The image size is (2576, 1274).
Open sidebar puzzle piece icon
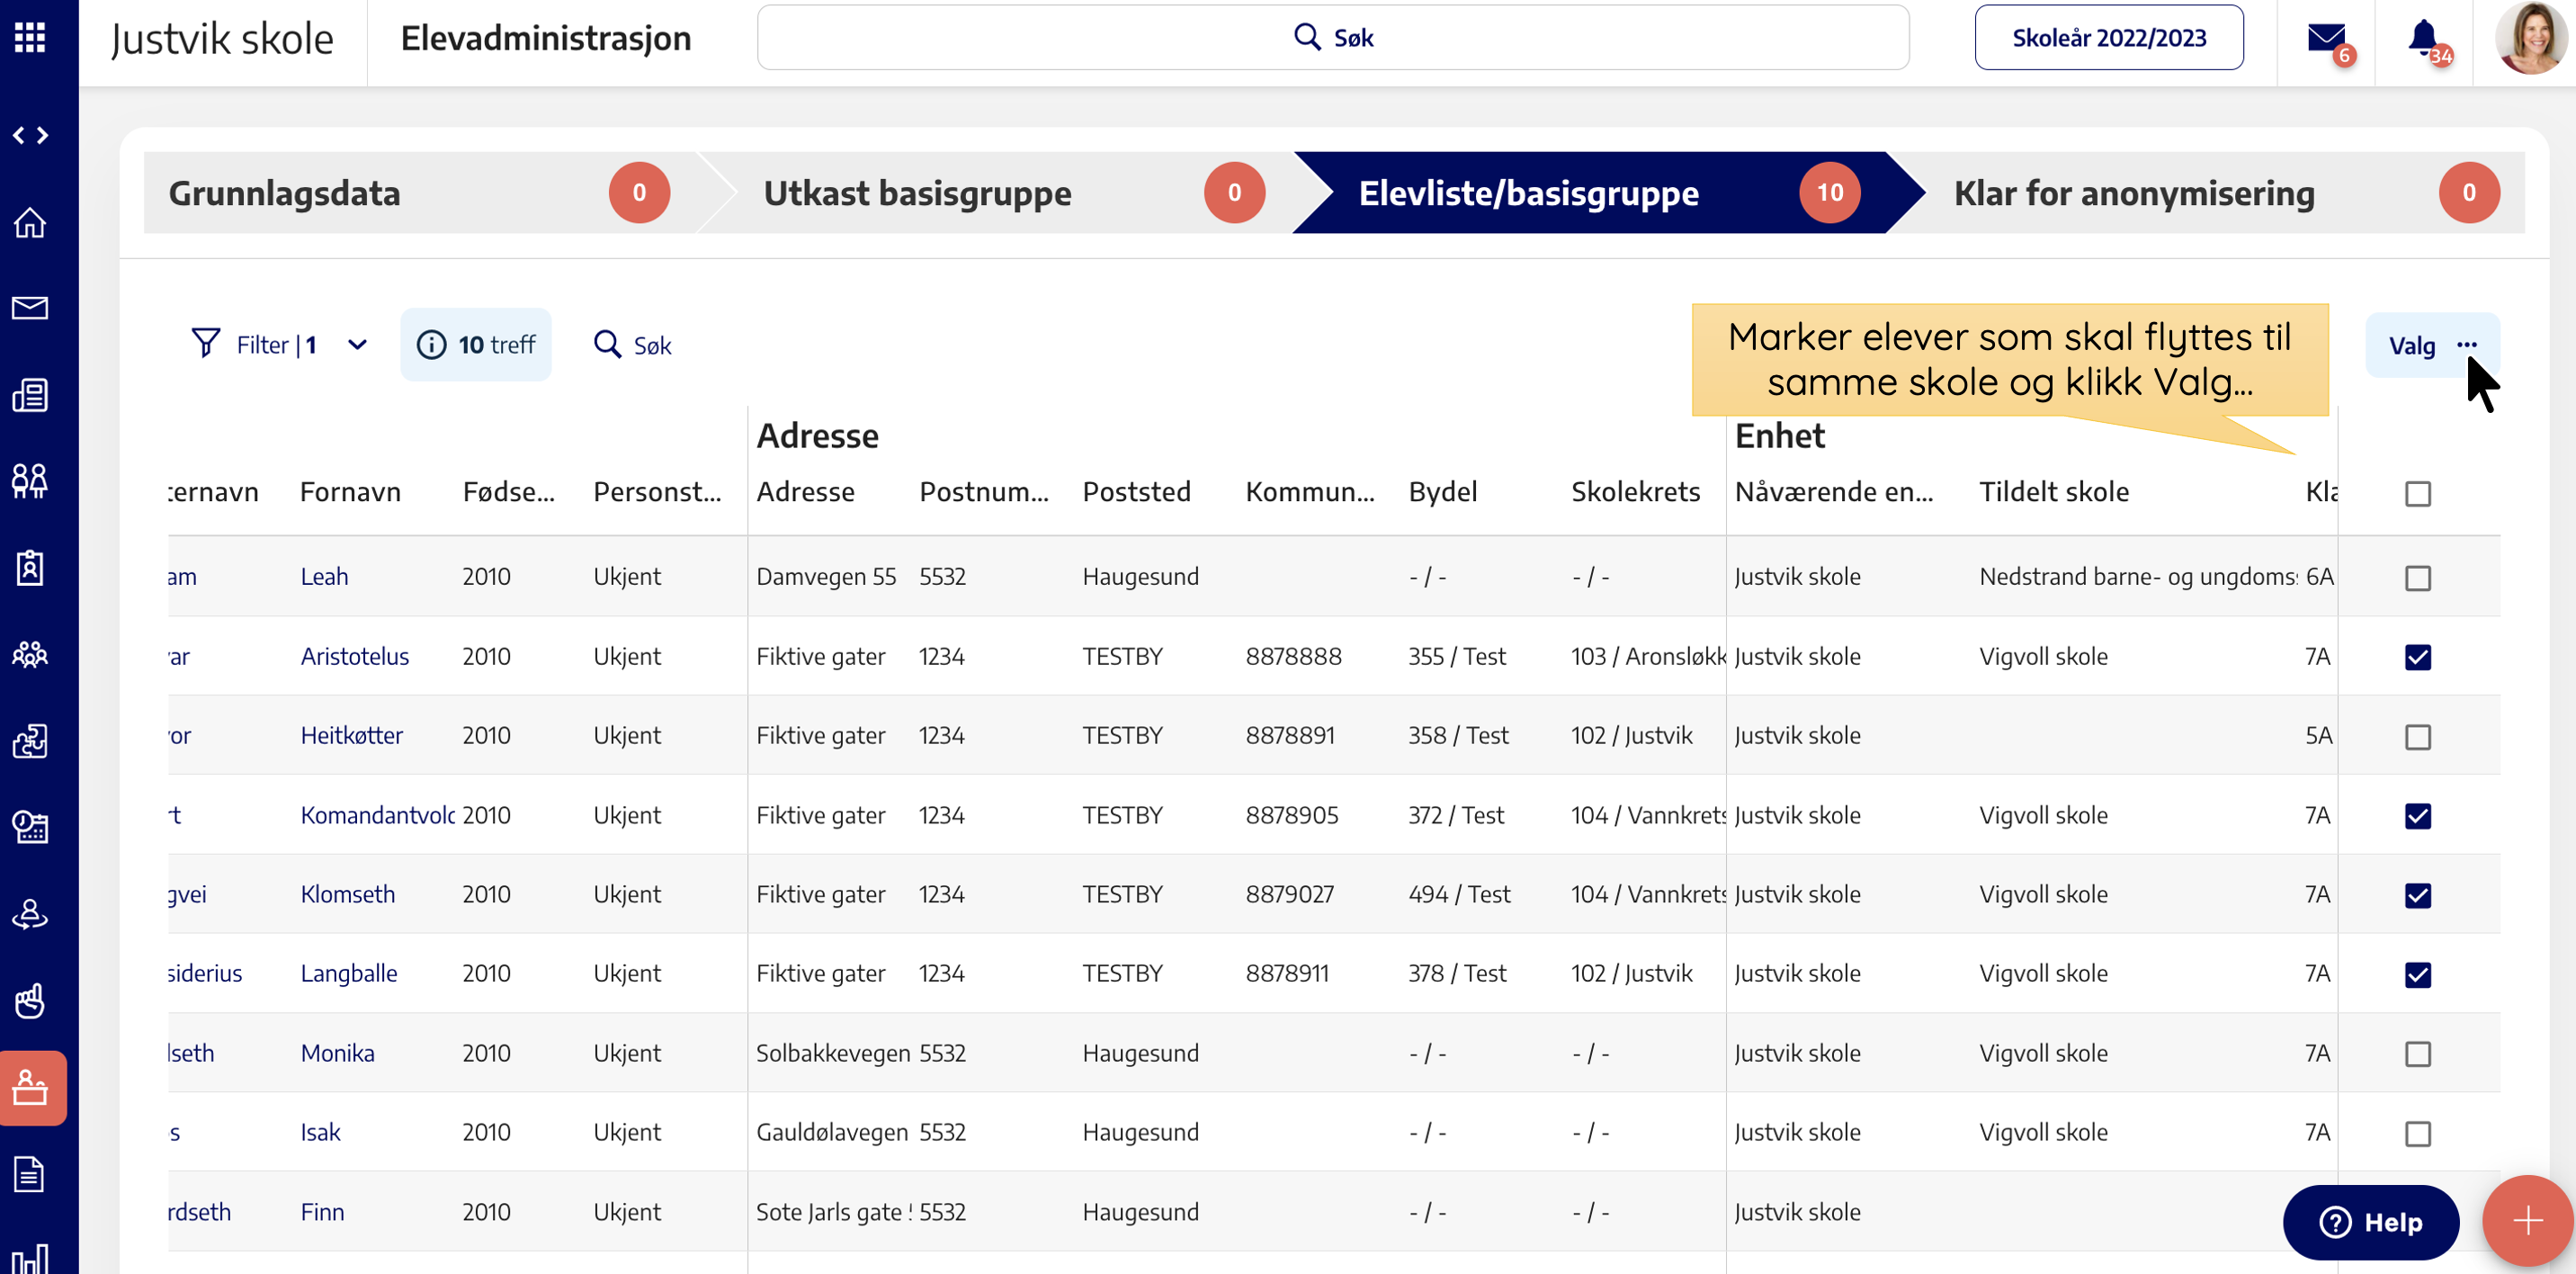pyautogui.click(x=30, y=741)
